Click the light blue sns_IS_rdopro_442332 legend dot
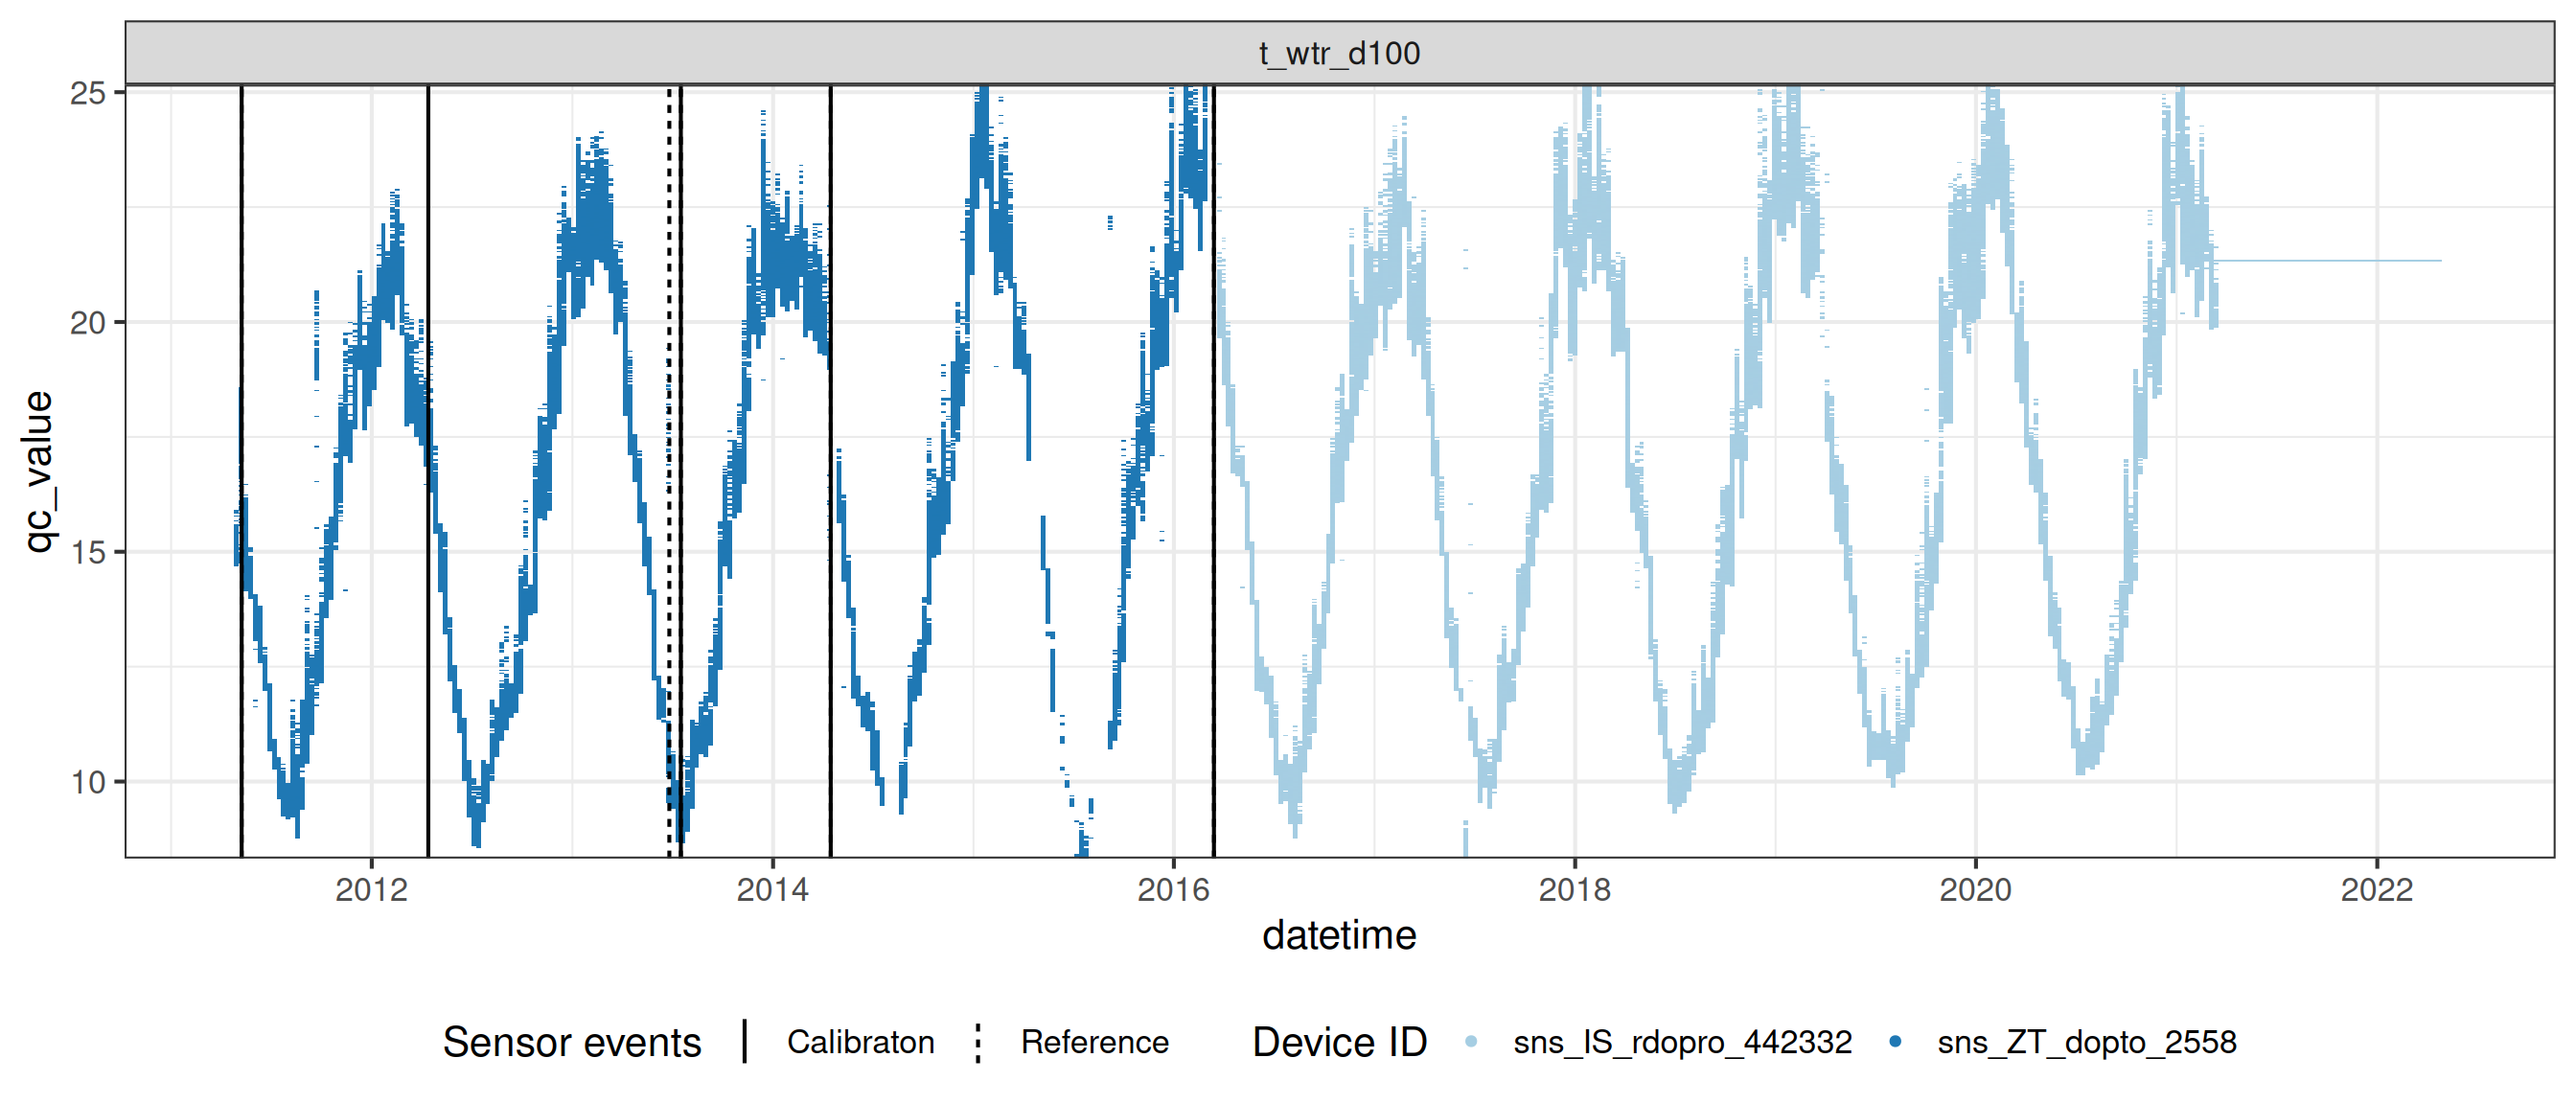This screenshot has height=1104, width=2576. click(1471, 1042)
